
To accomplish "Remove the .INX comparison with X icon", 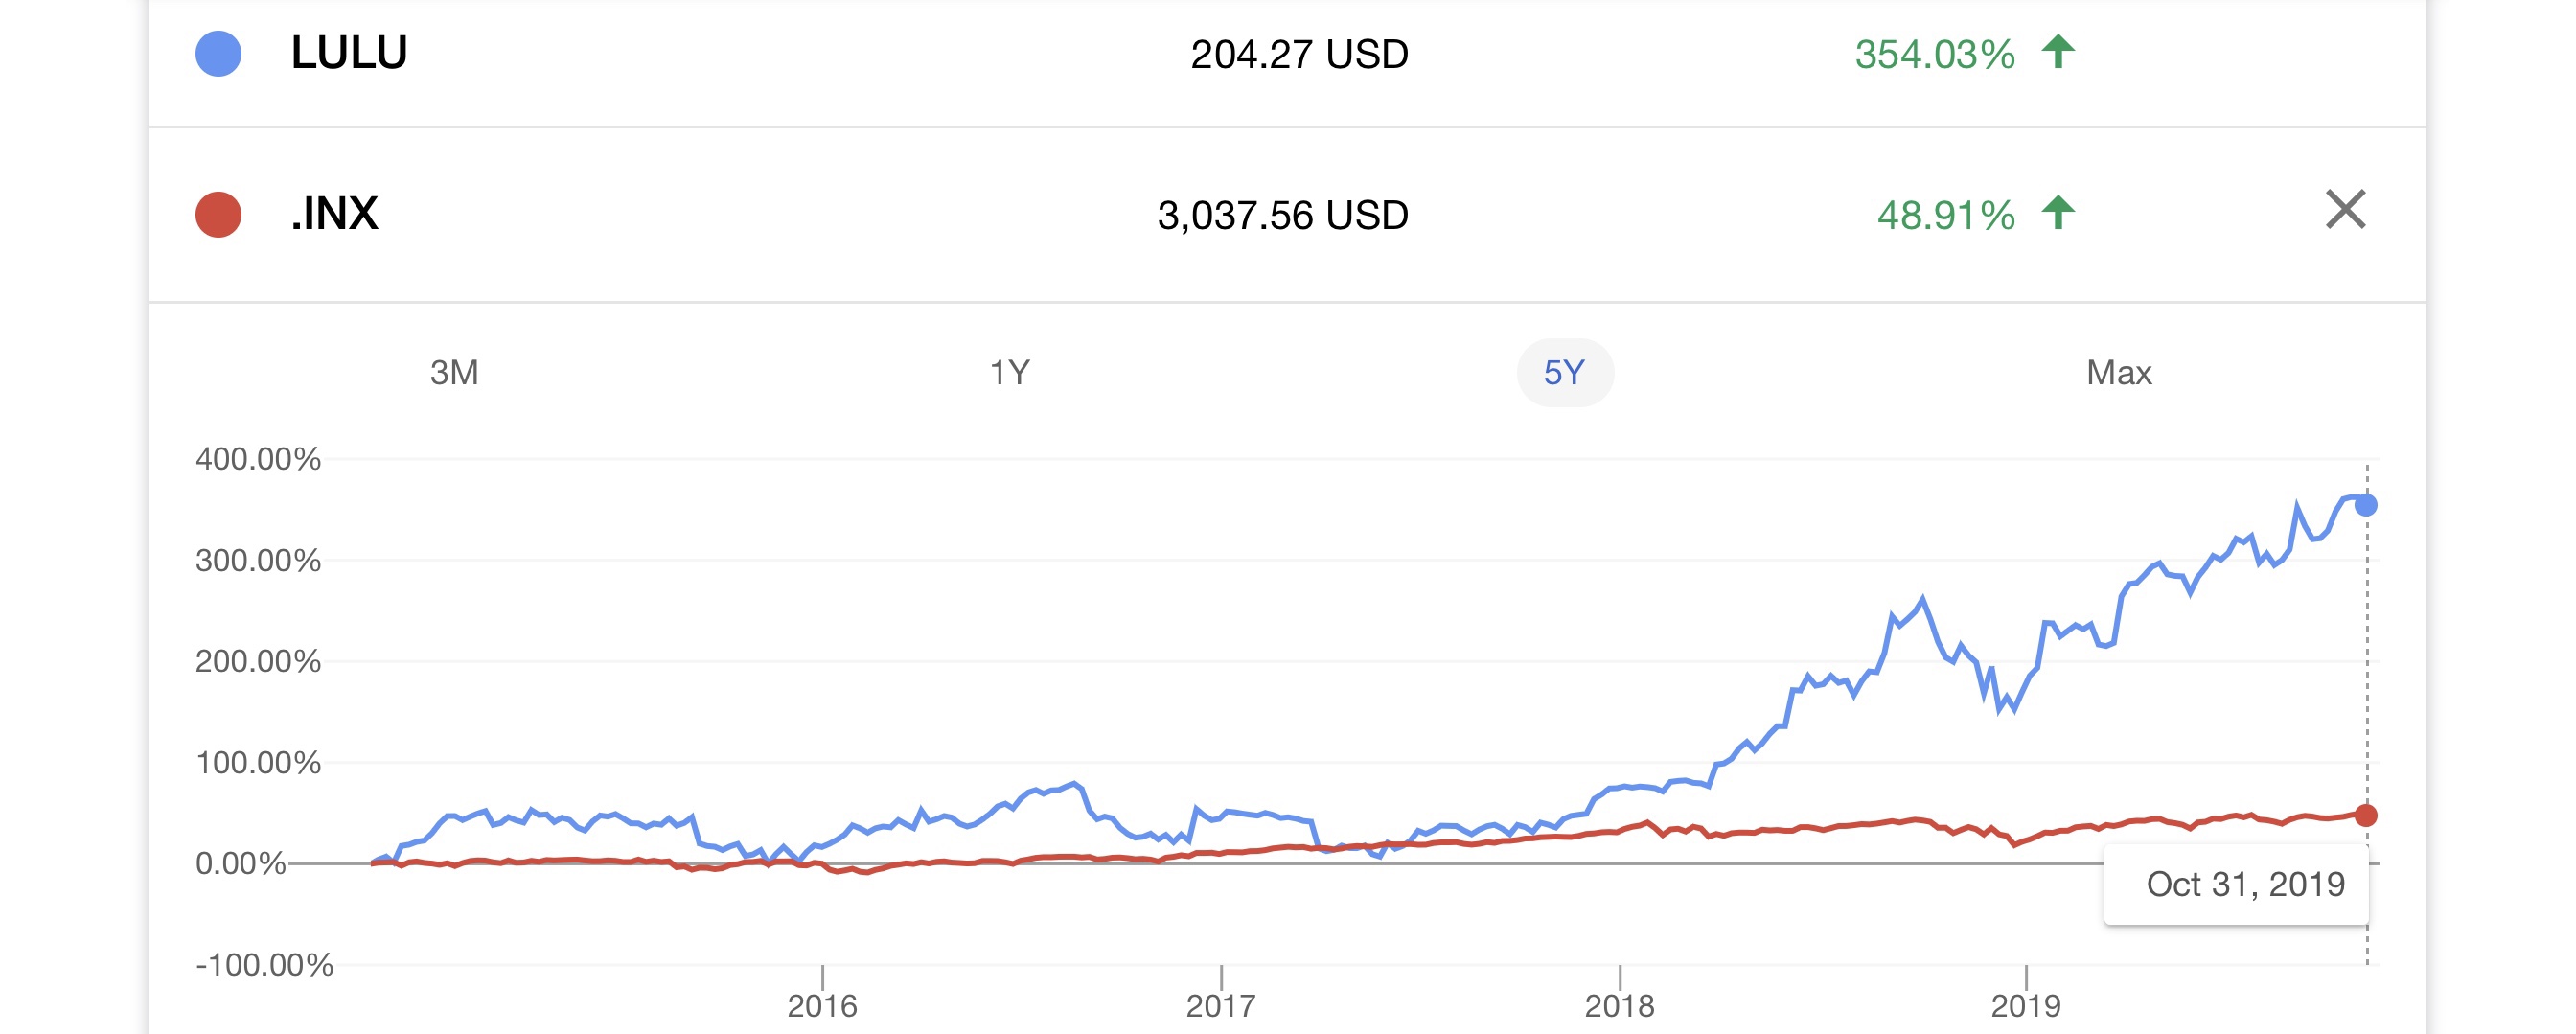I will click(x=2345, y=210).
